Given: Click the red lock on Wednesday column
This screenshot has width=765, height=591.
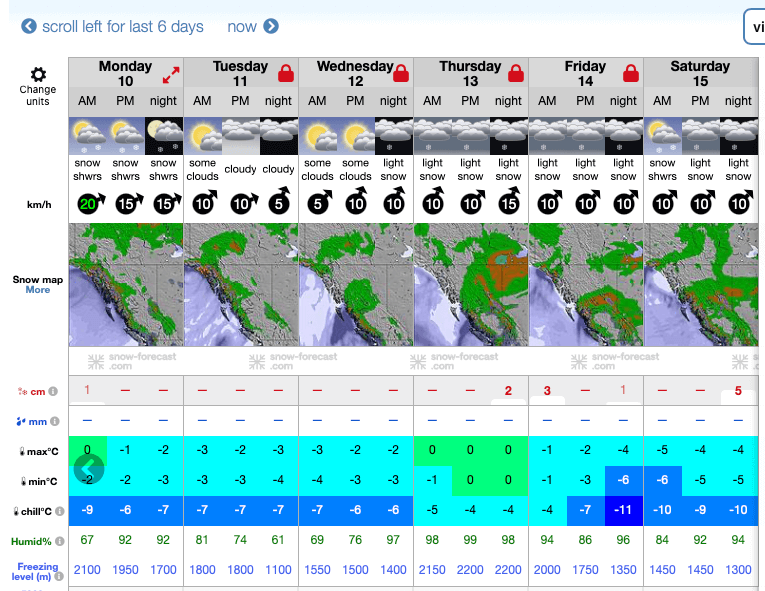Looking at the screenshot, I should pyautogui.click(x=401, y=73).
